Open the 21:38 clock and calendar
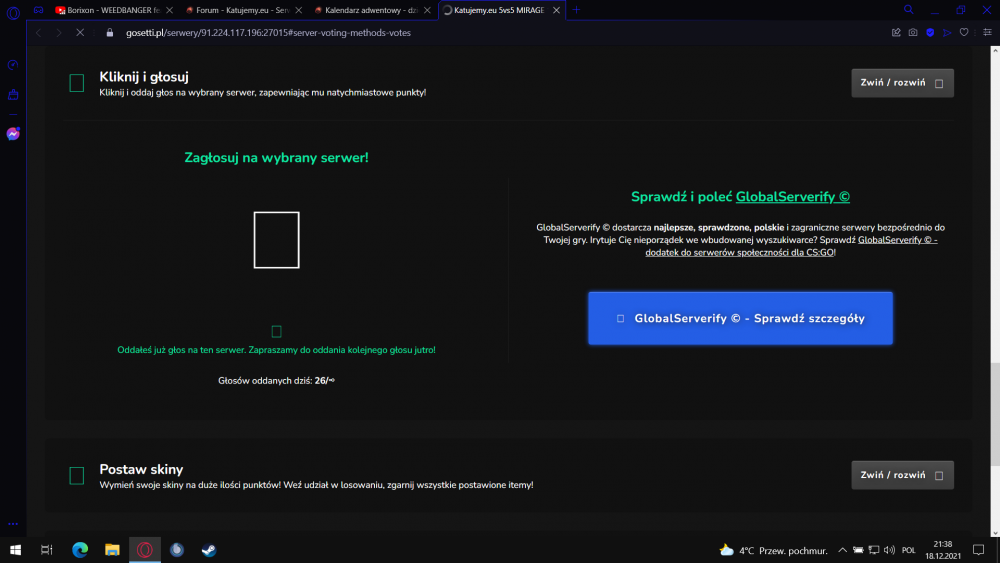Viewport: 1000px width, 563px height. coord(943,550)
